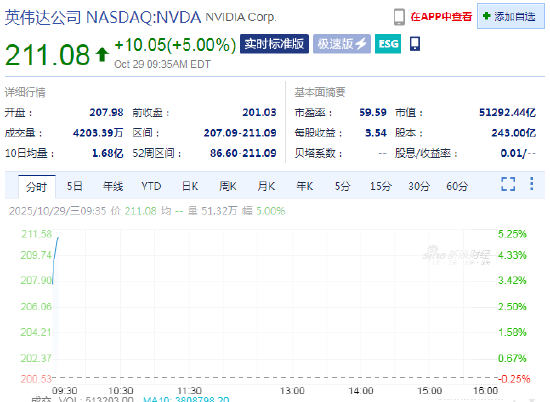Image resolution: width=550 pixels, height=402 pixels.
Task: Click the green up arrow by price
Action: [x=102, y=55]
